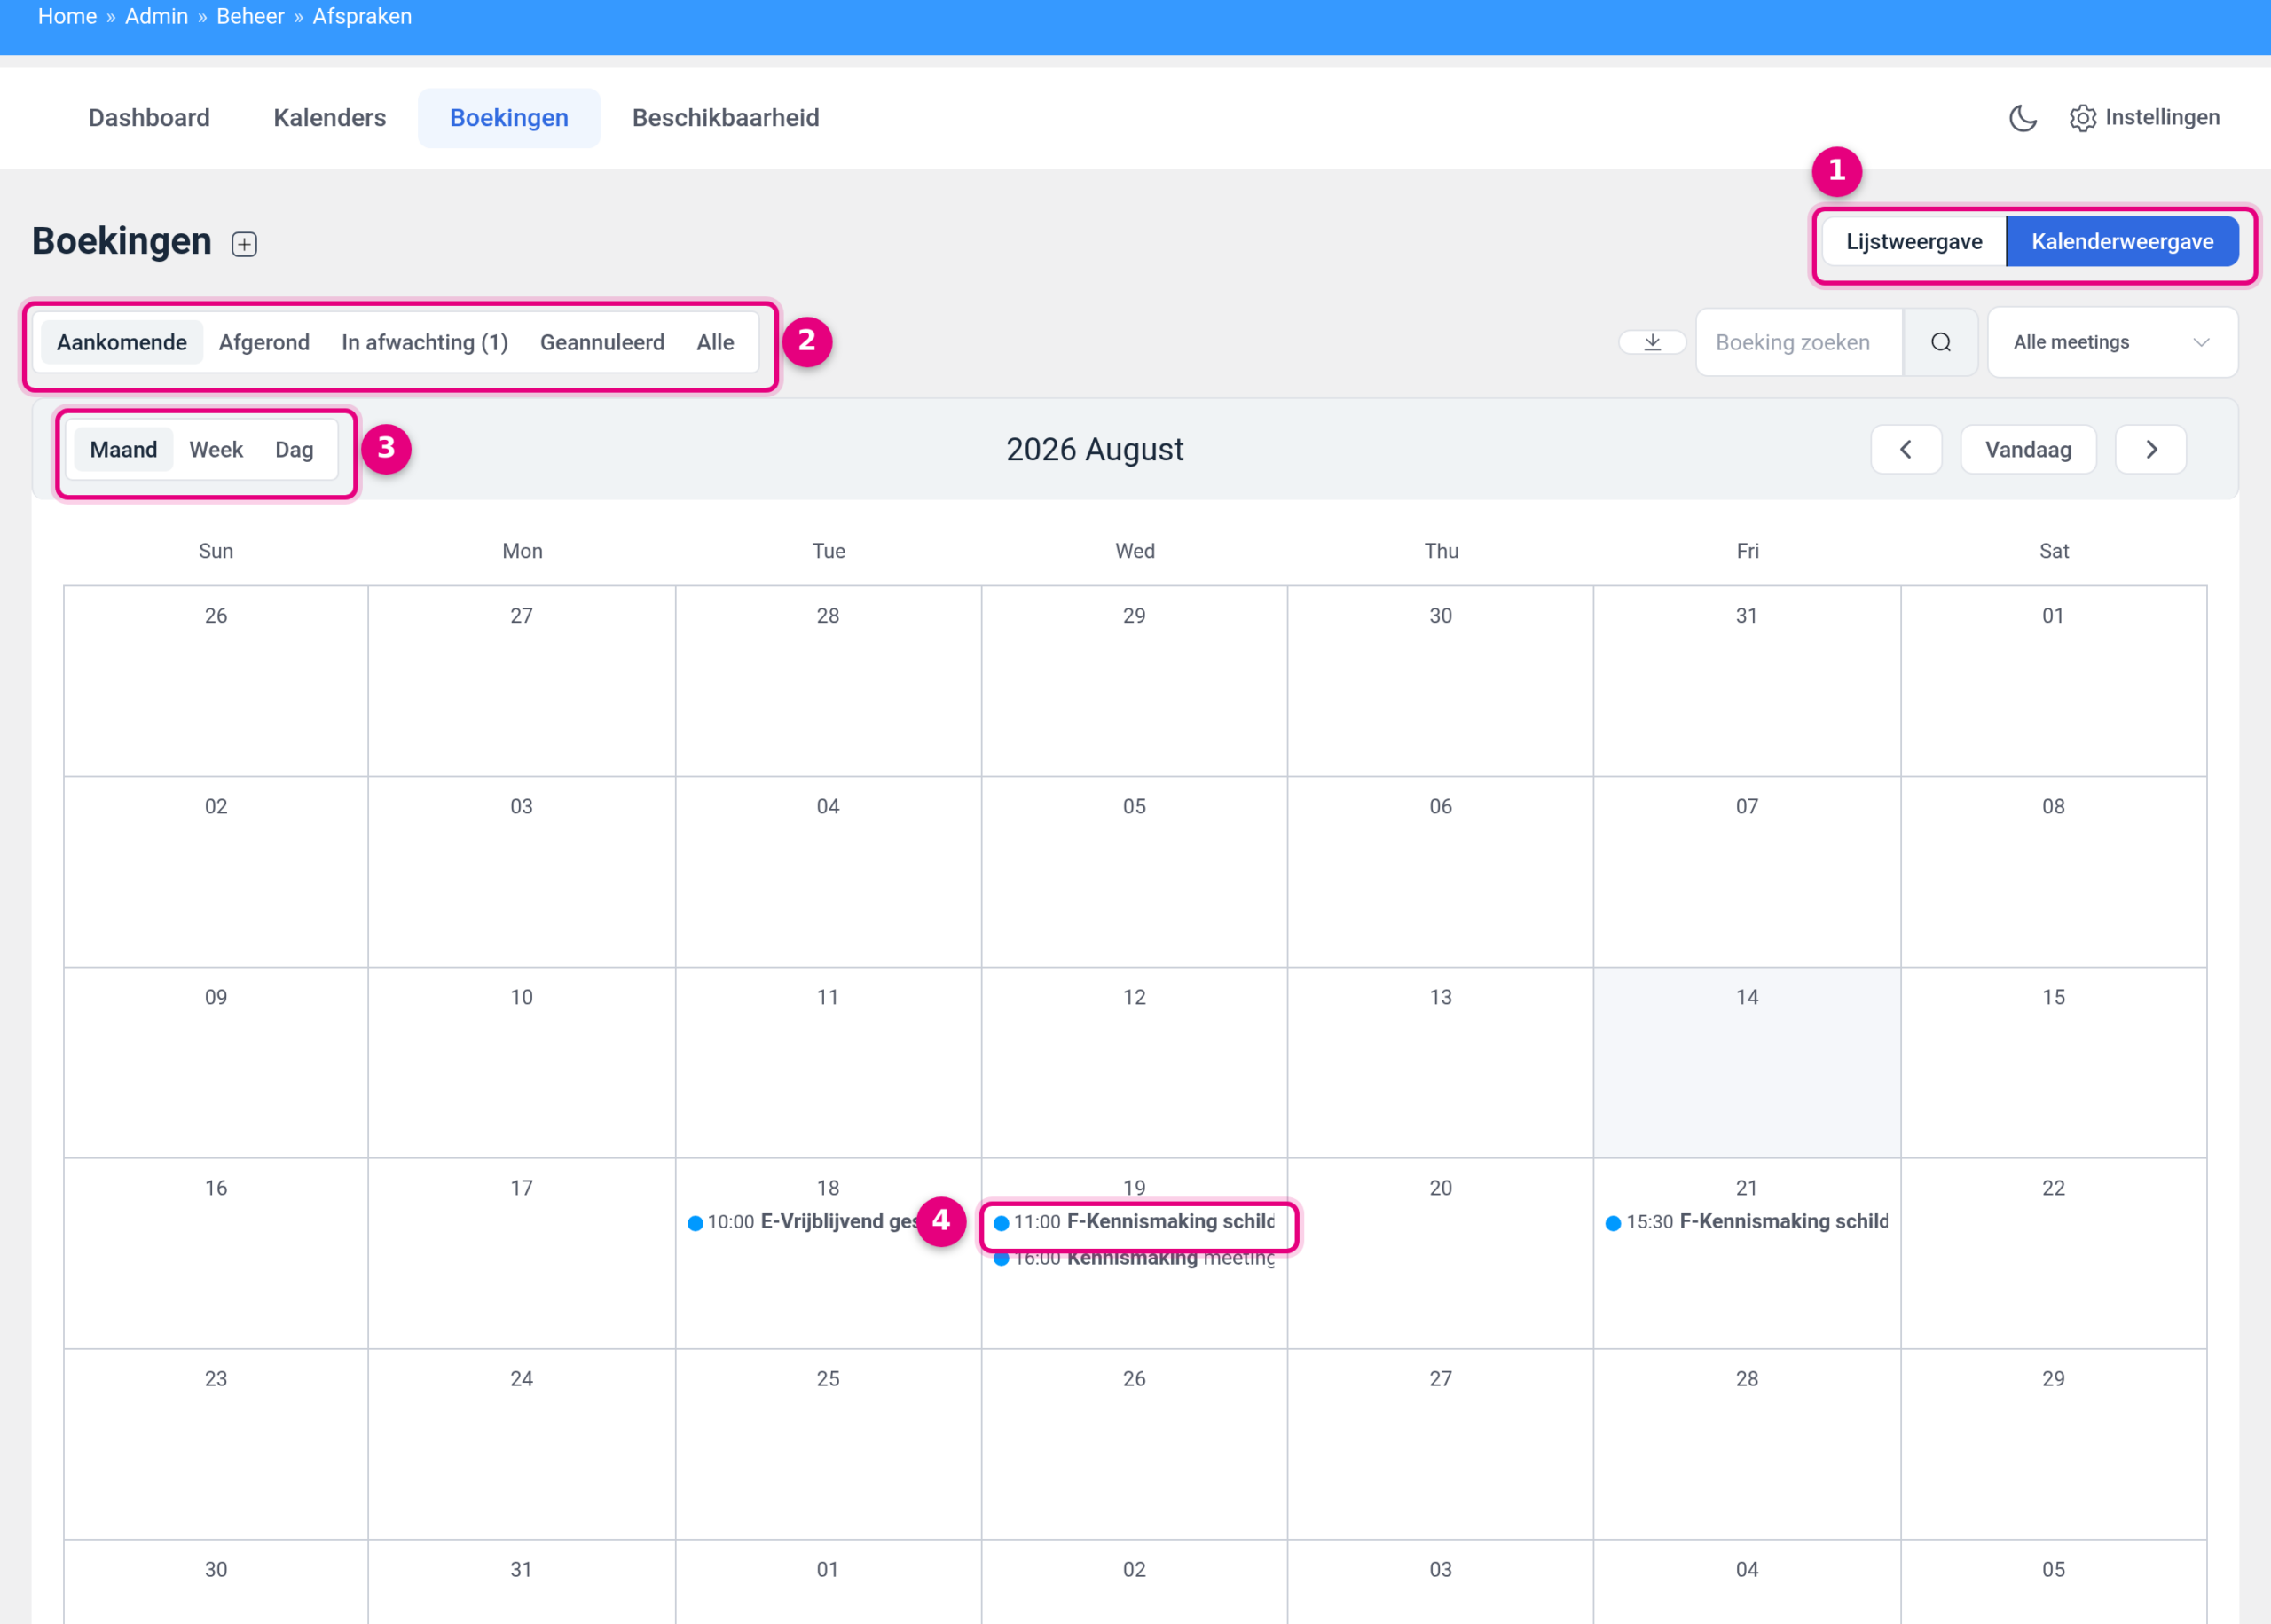This screenshot has width=2271, height=1624.
Task: Open the Kalenders tab
Action: click(330, 118)
